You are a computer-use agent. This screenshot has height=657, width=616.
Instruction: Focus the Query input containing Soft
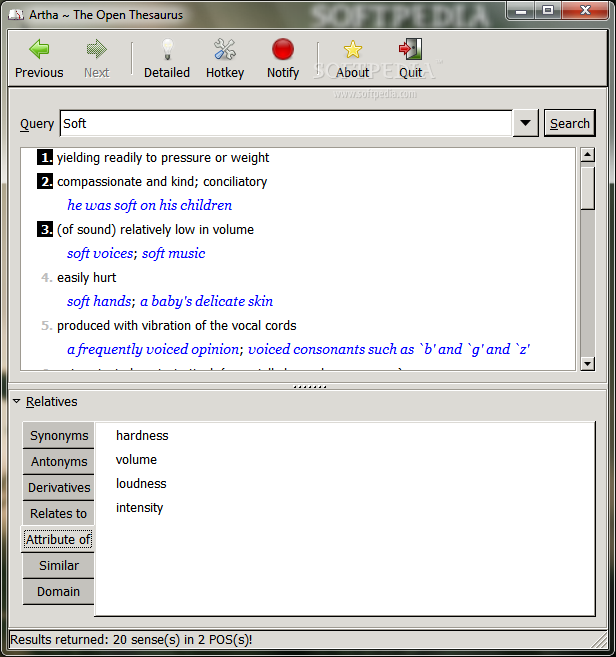[286, 123]
